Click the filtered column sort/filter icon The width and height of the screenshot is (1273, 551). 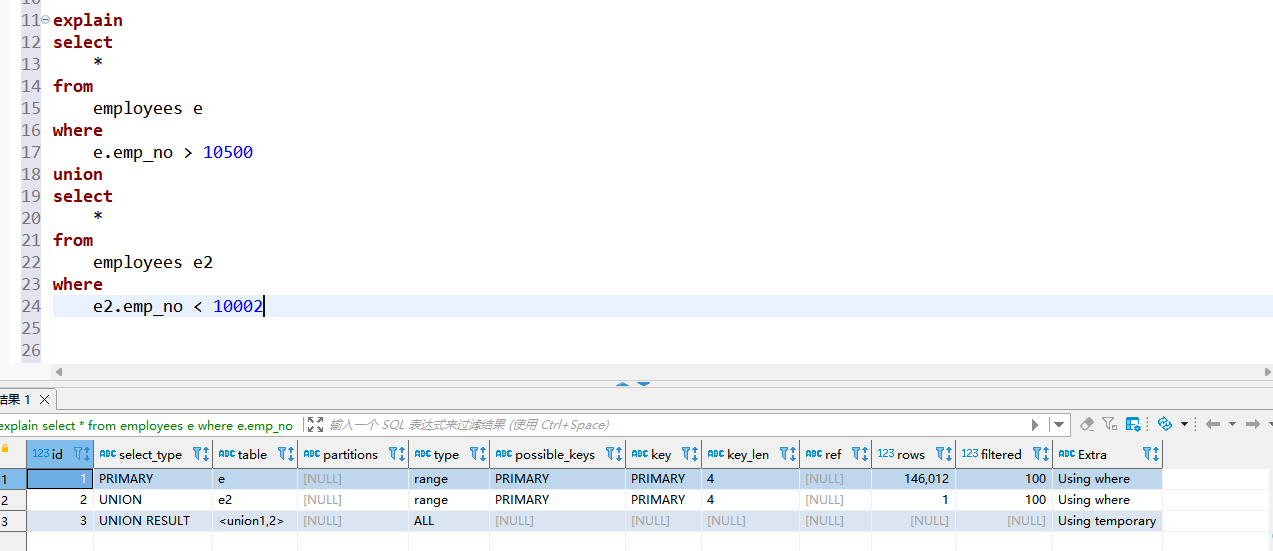[1041, 454]
